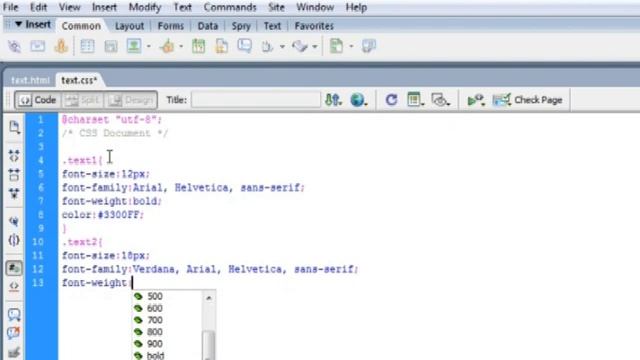Insert a Date object
Viewport: 640px width, 360px height.
tap(198, 46)
